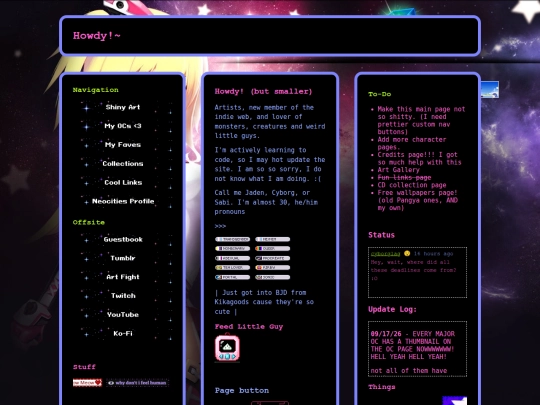Click the '>>>' marker above the badges
540x405 pixels.
220,226
